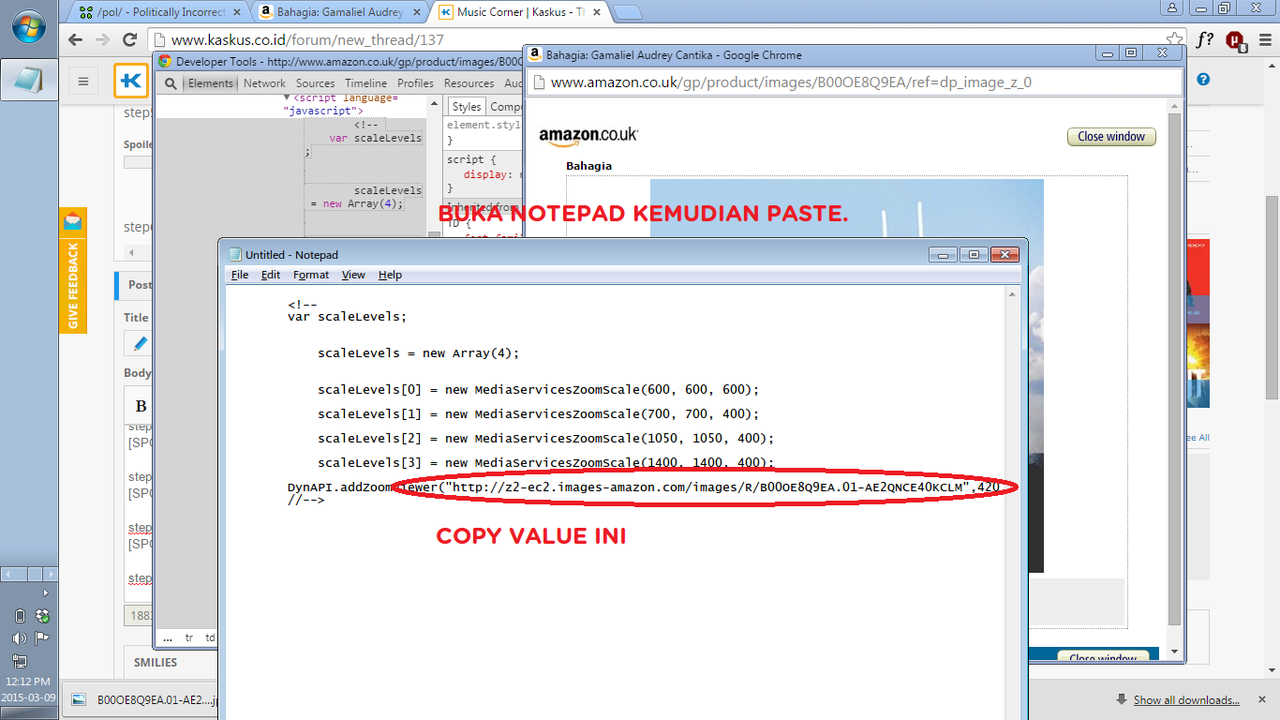1280x720 pixels.
Task: Toggle Bold in the Kaskus body editor
Action: [141, 406]
